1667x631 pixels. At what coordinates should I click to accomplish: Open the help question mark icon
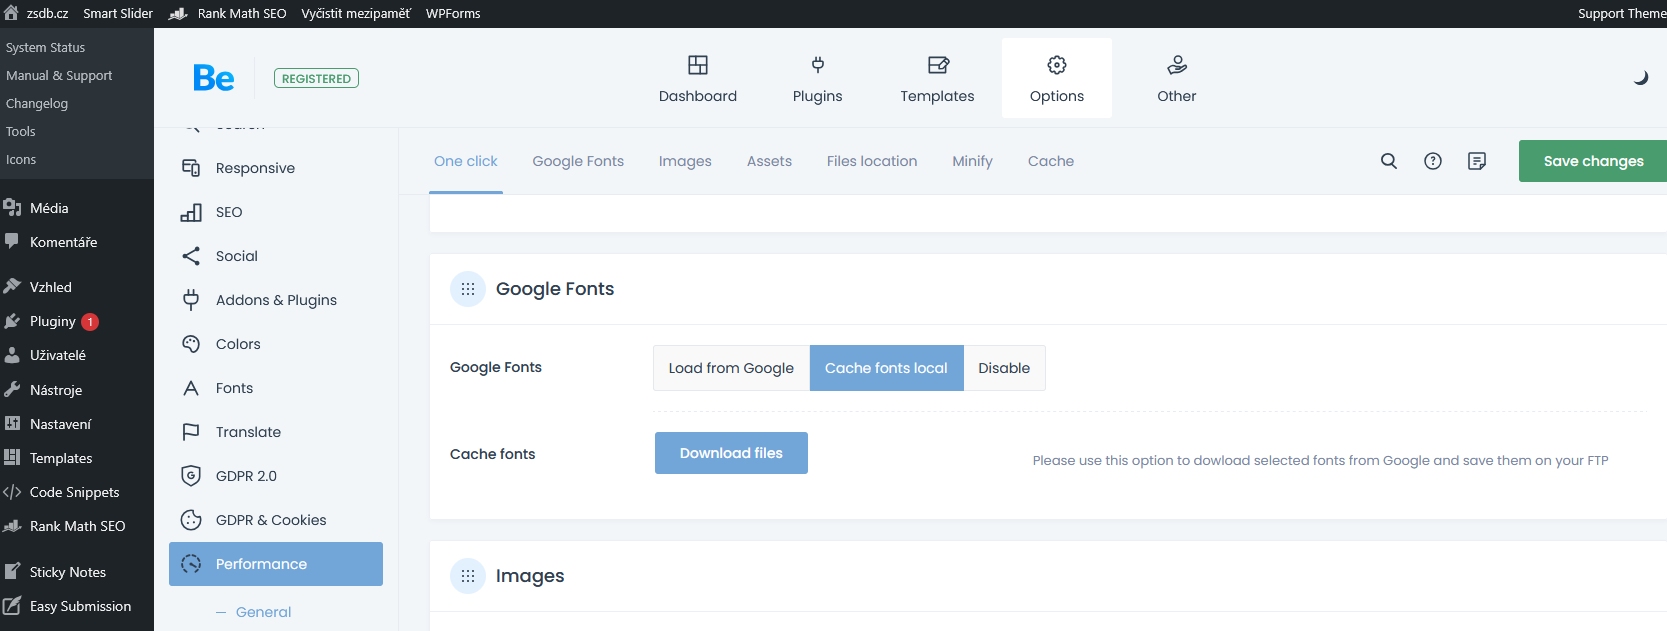[x=1433, y=161]
